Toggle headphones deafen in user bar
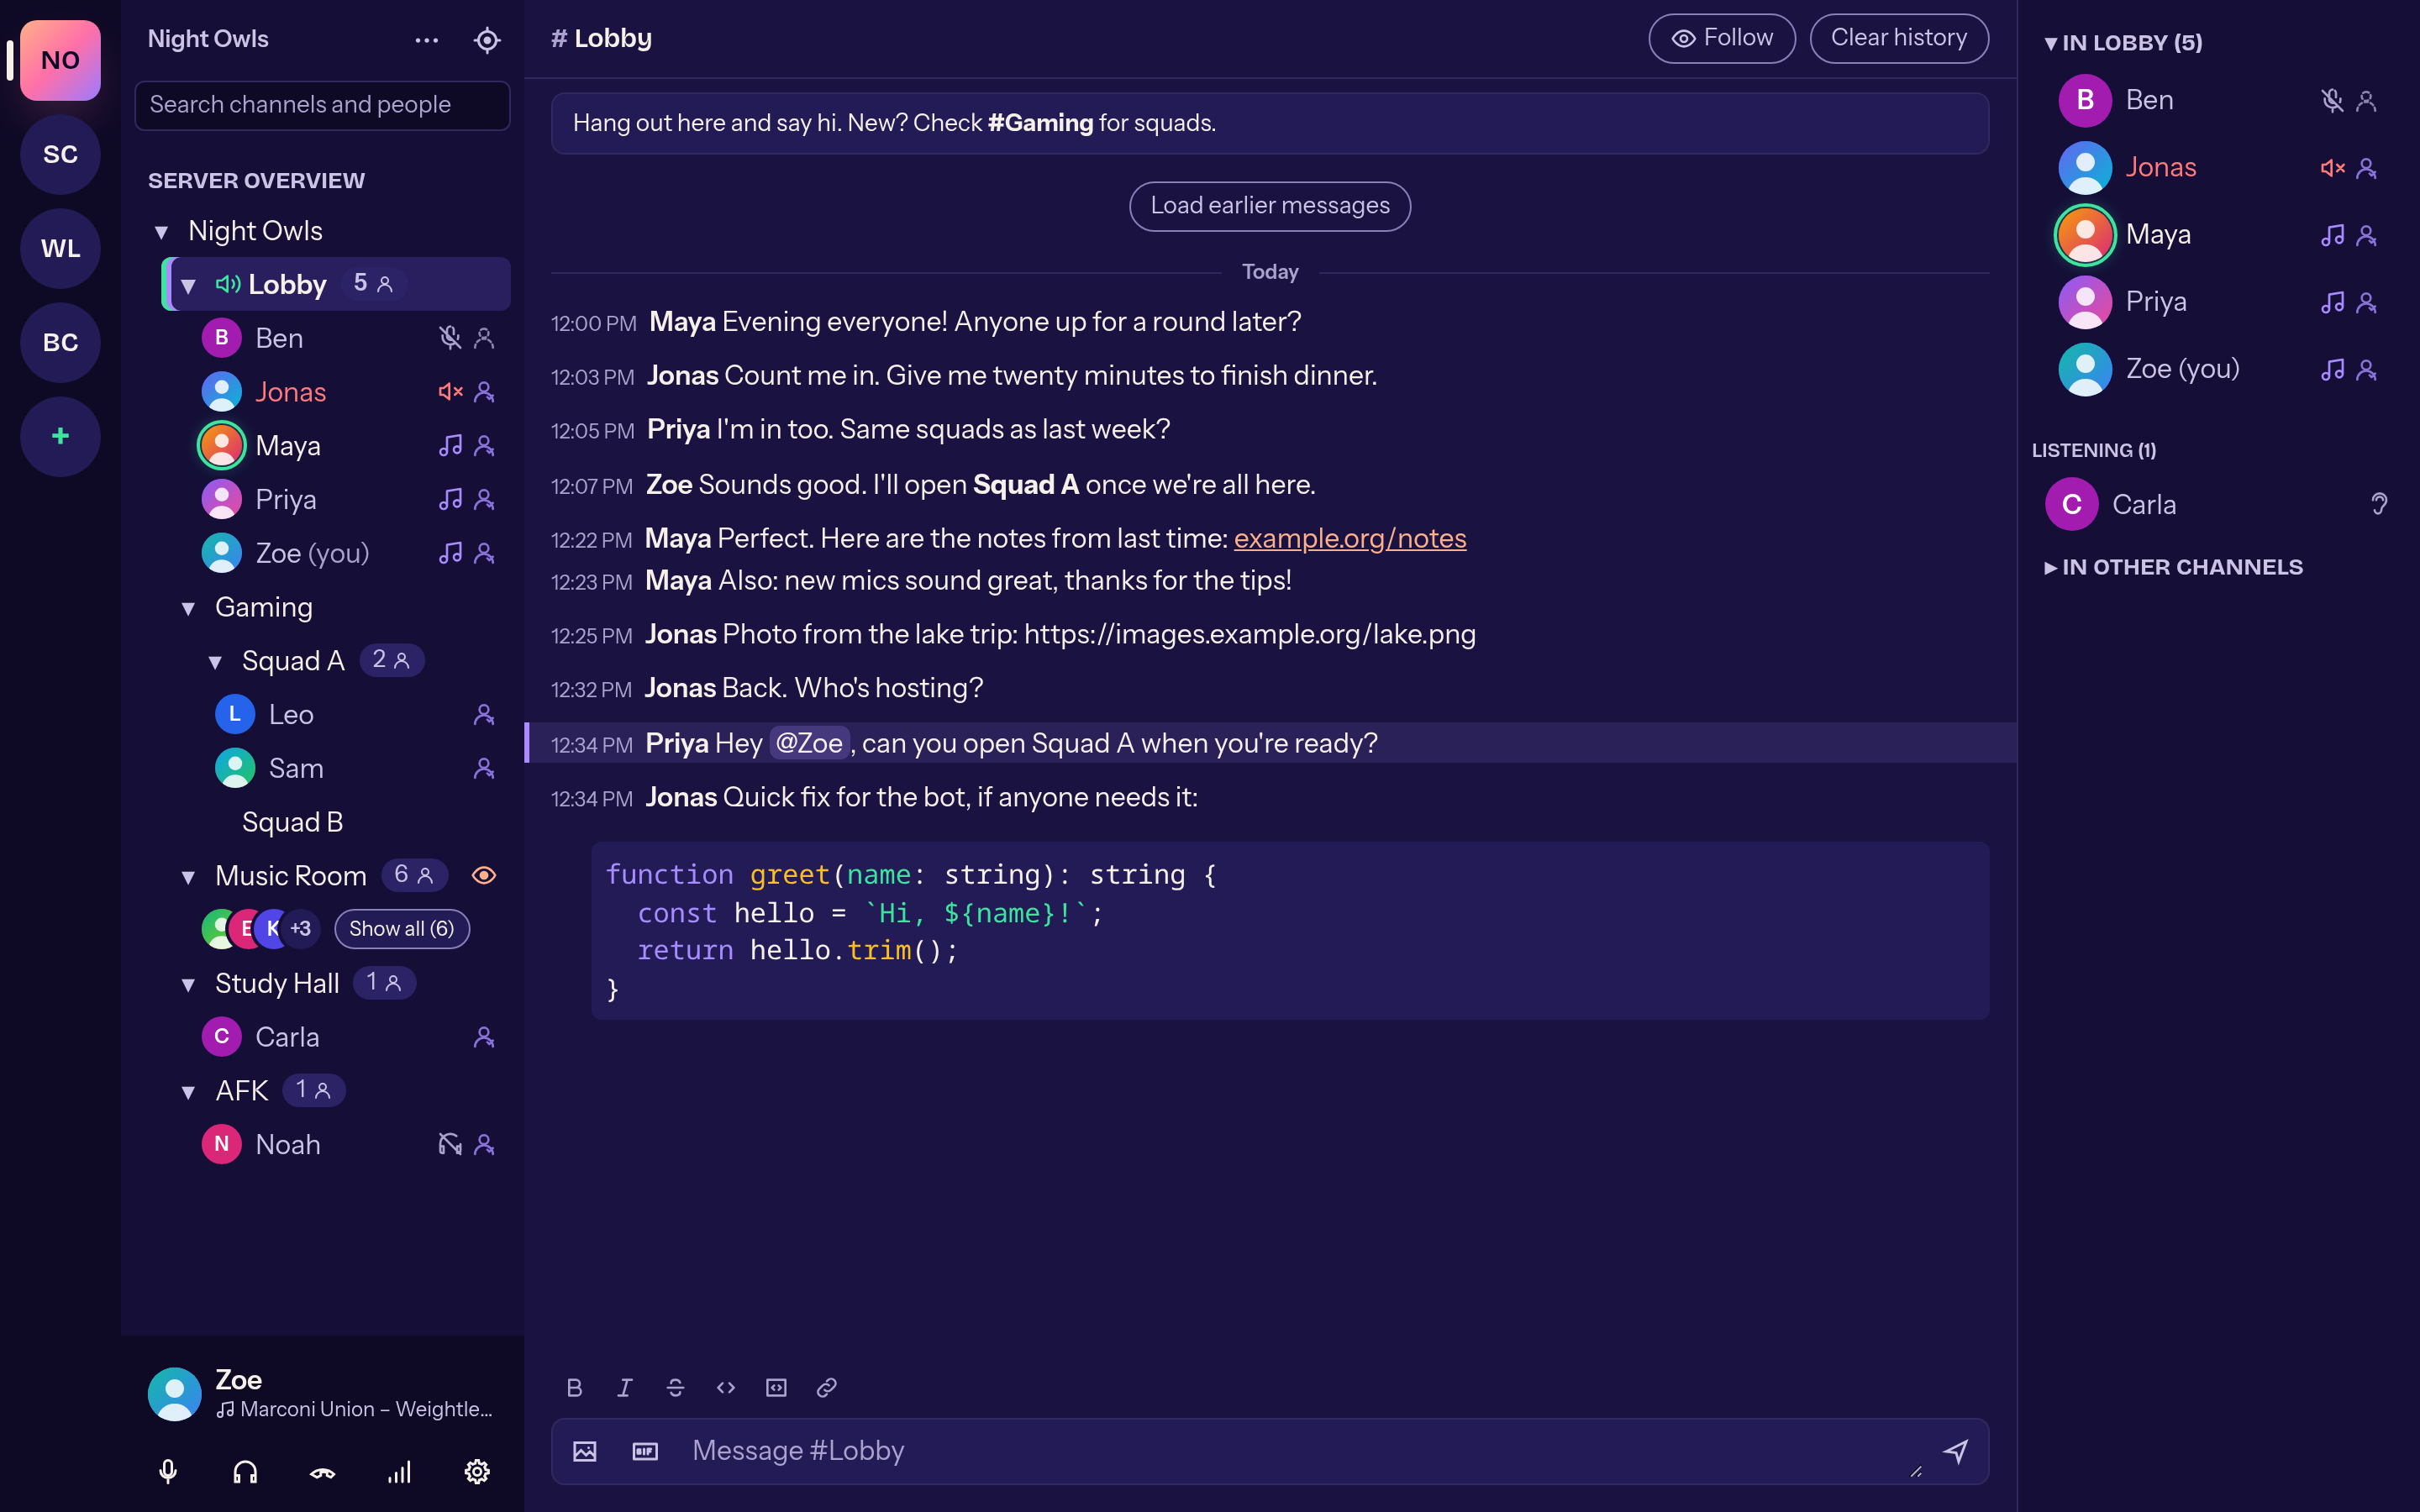The width and height of the screenshot is (2420, 1512). click(x=245, y=1471)
